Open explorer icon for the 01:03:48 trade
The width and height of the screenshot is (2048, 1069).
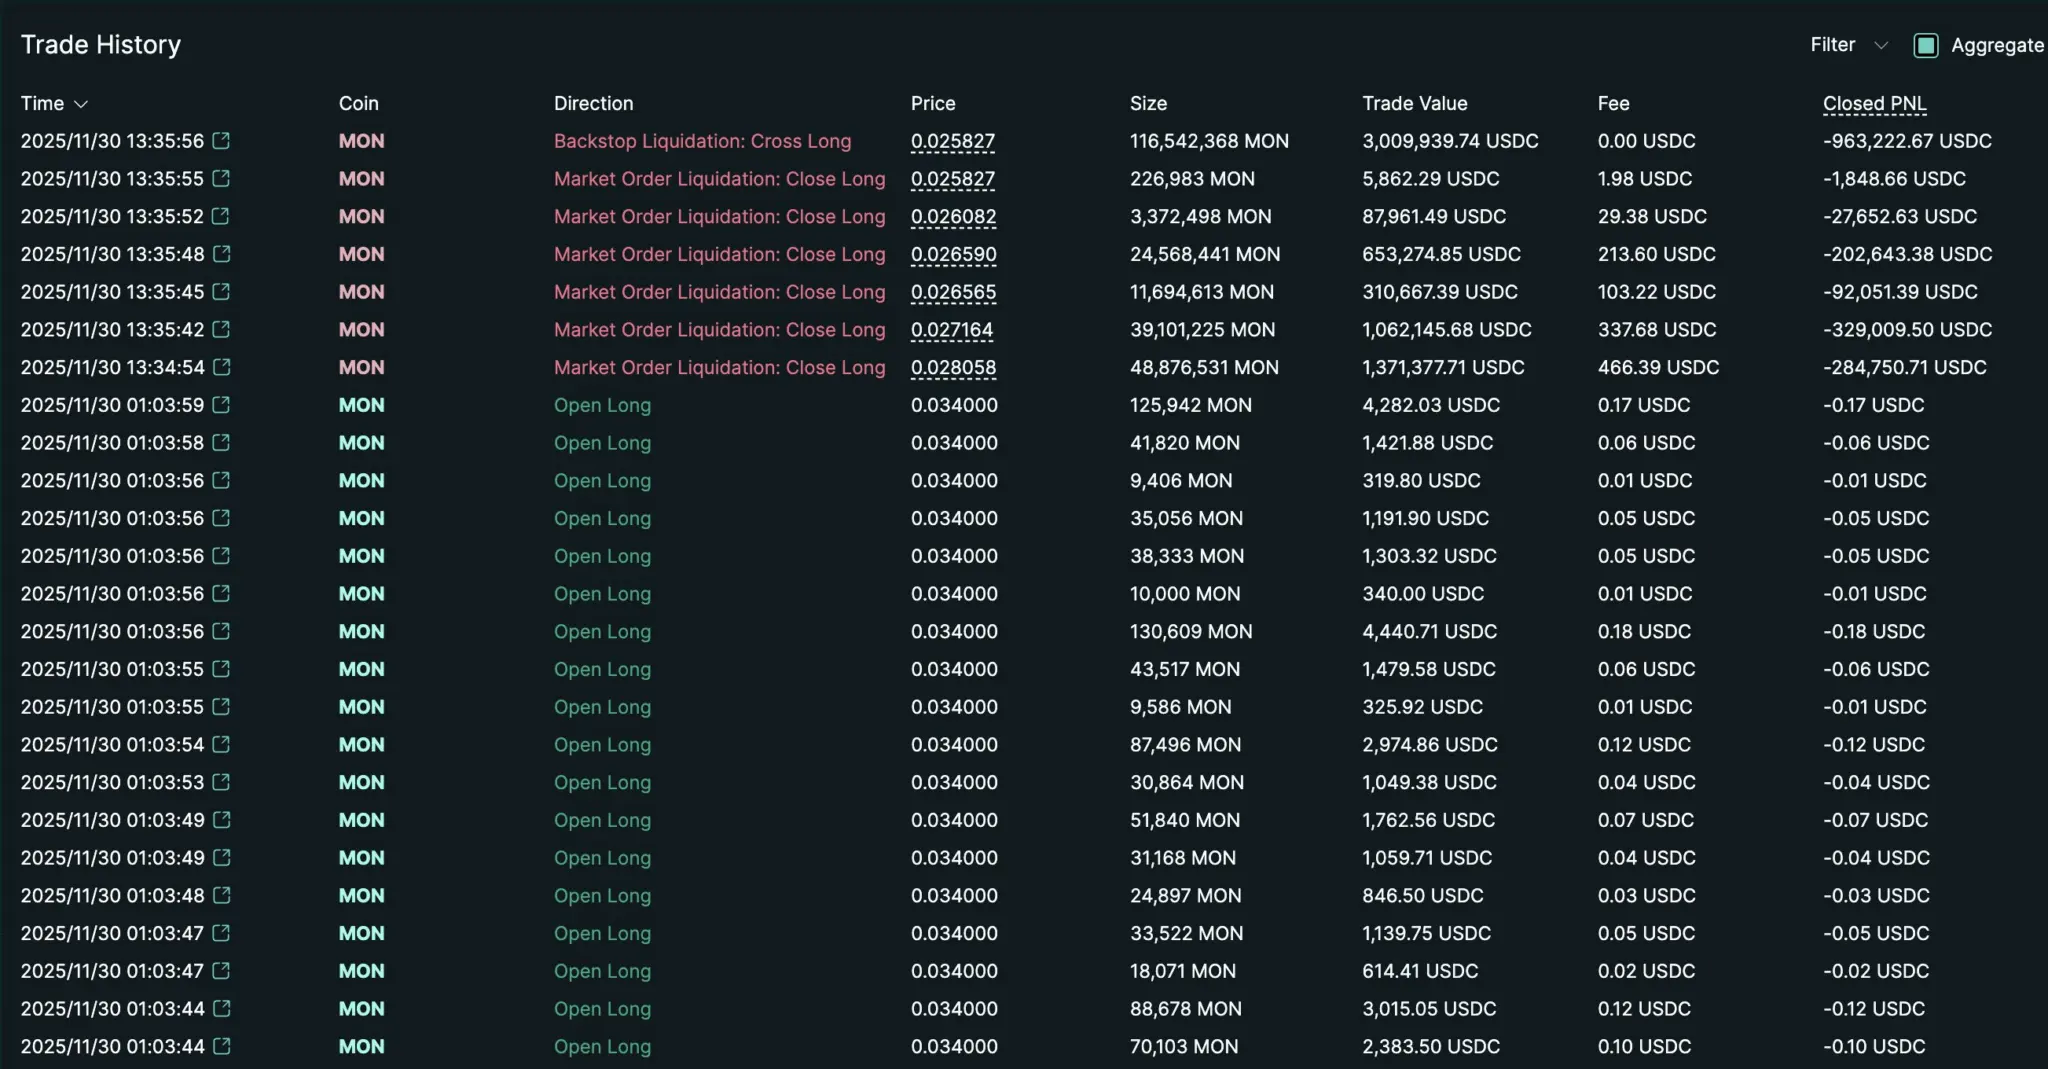tap(222, 895)
